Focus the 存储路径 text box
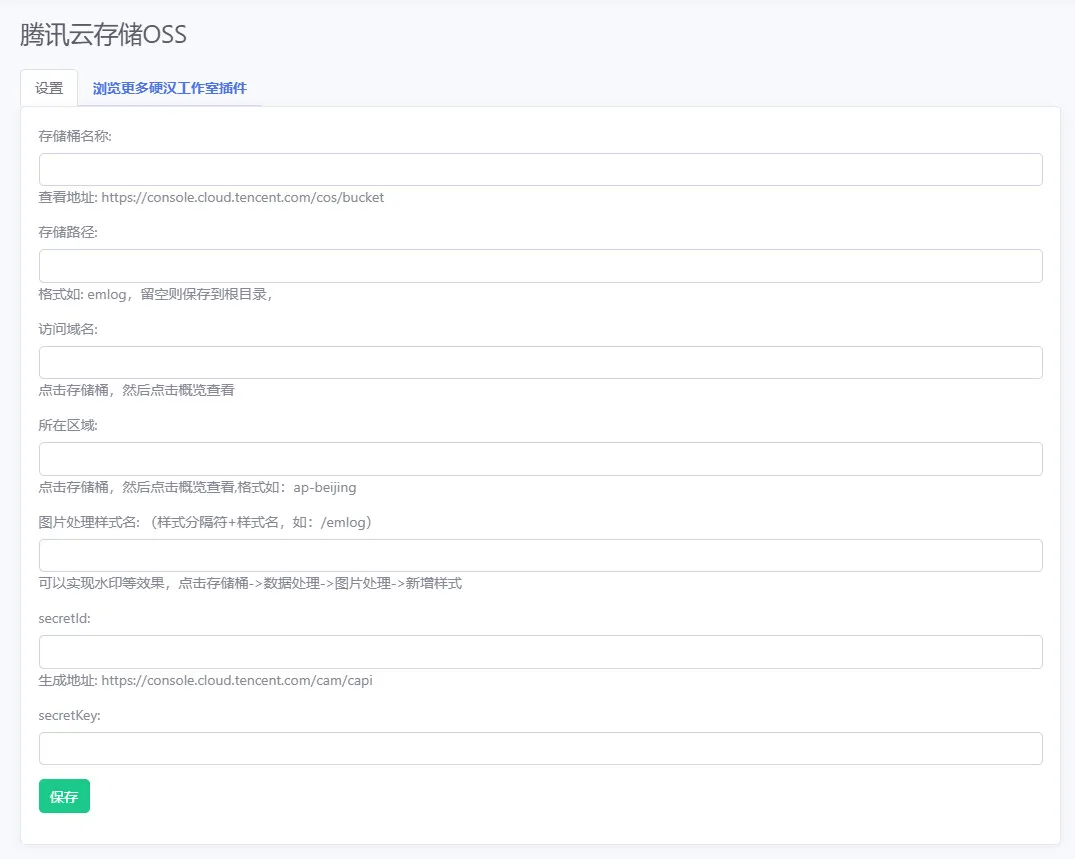Viewport: 1075px width, 859px height. 540,266
